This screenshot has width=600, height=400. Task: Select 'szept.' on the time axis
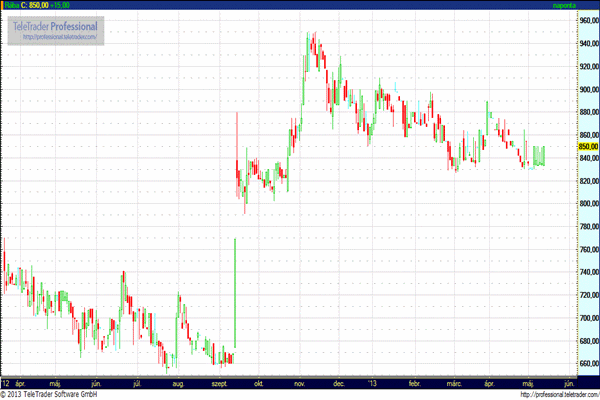click(220, 383)
